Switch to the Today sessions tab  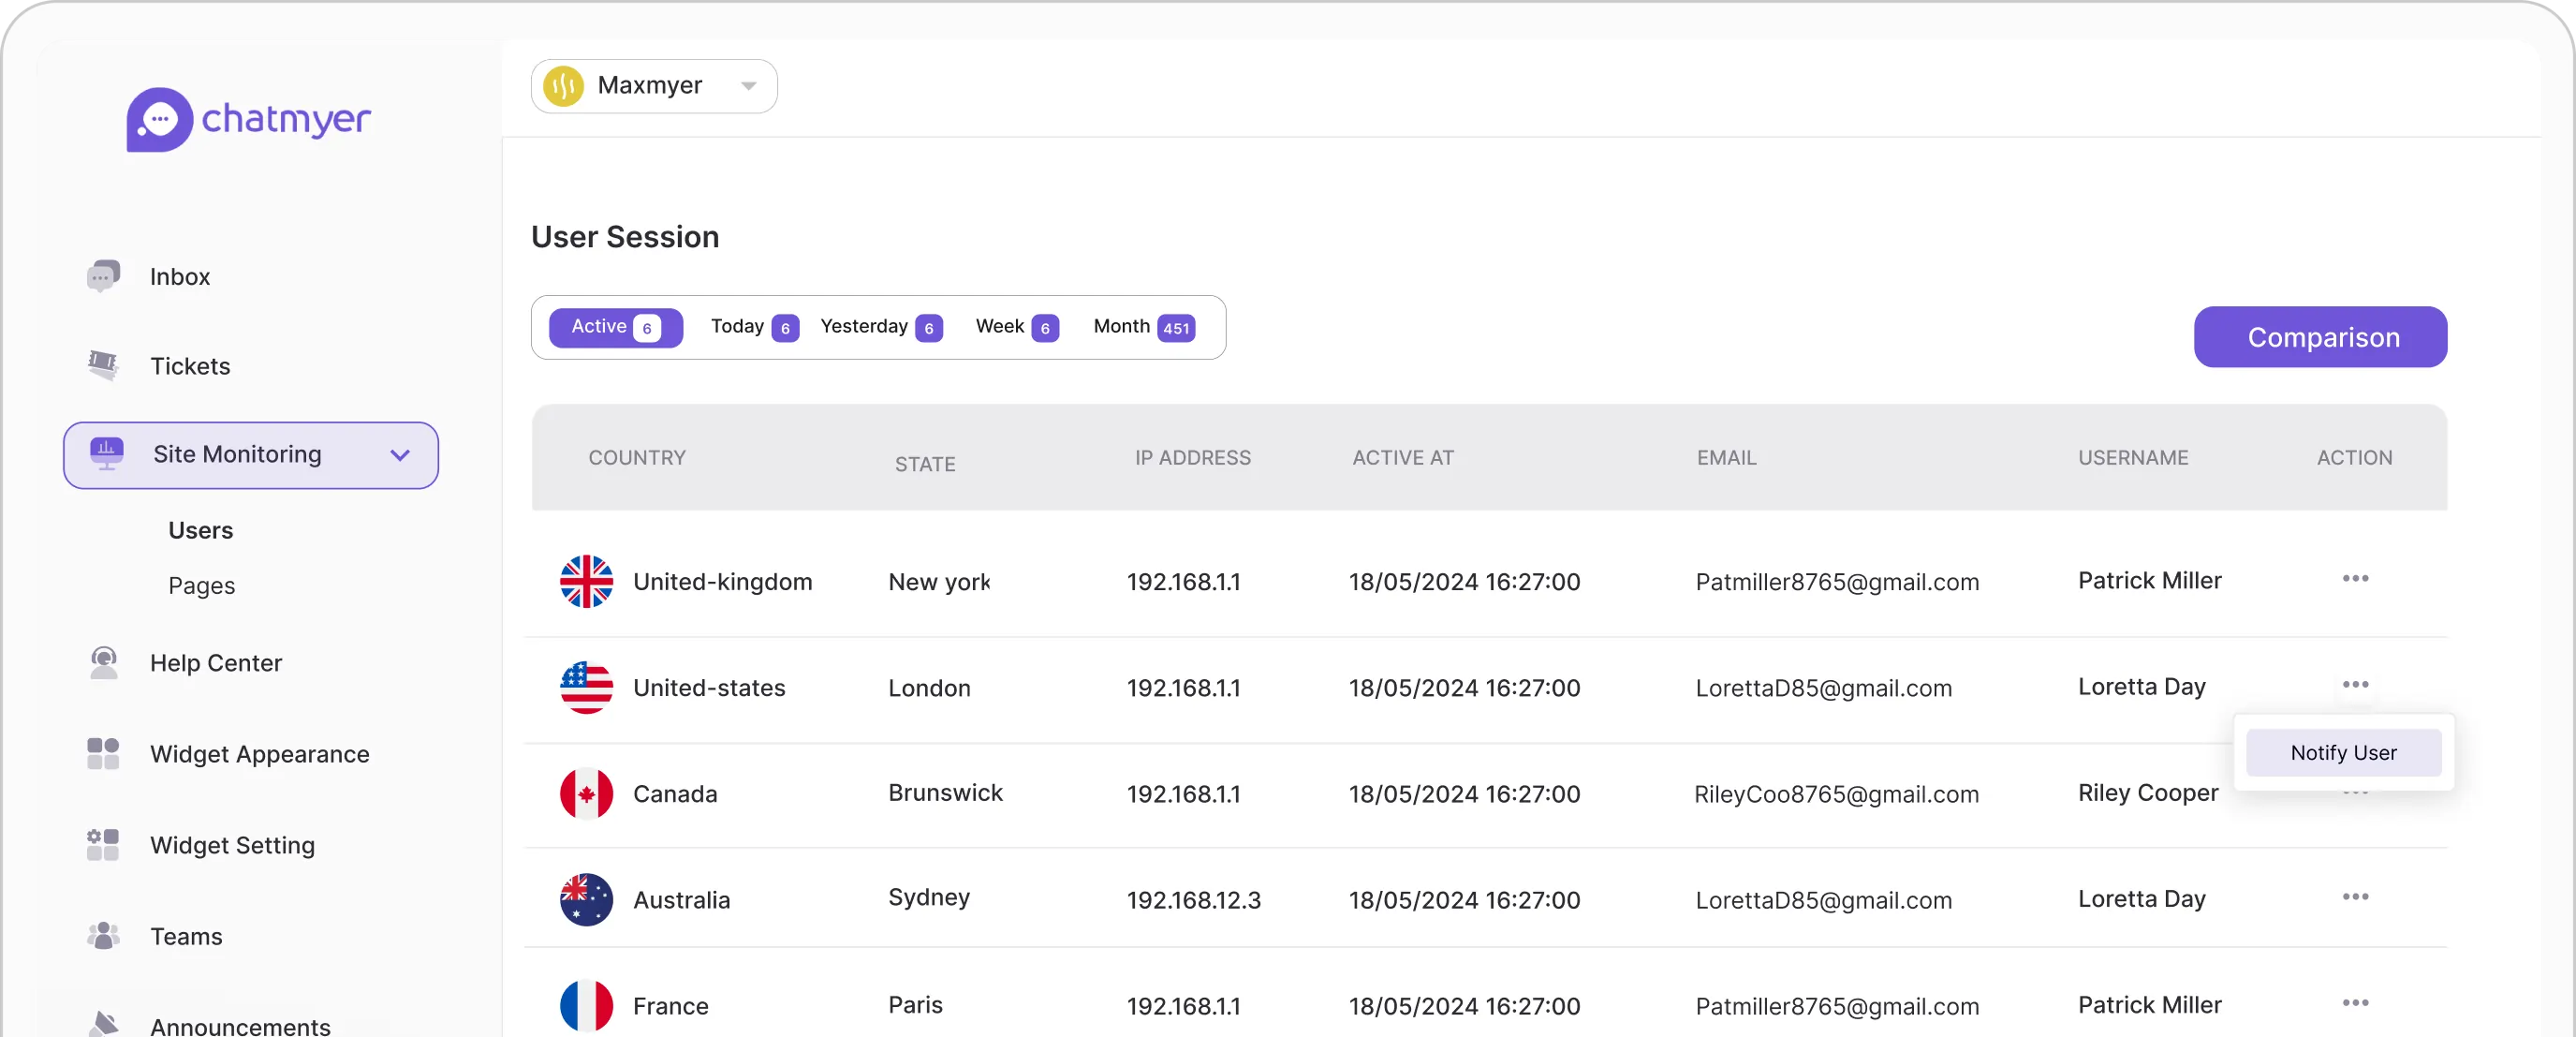click(x=753, y=327)
